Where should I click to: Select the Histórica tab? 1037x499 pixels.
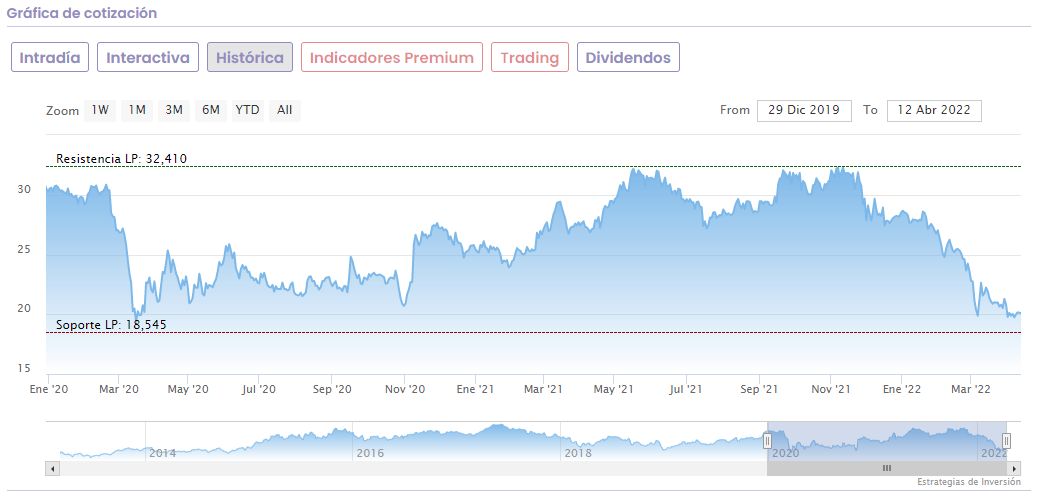pyautogui.click(x=250, y=57)
